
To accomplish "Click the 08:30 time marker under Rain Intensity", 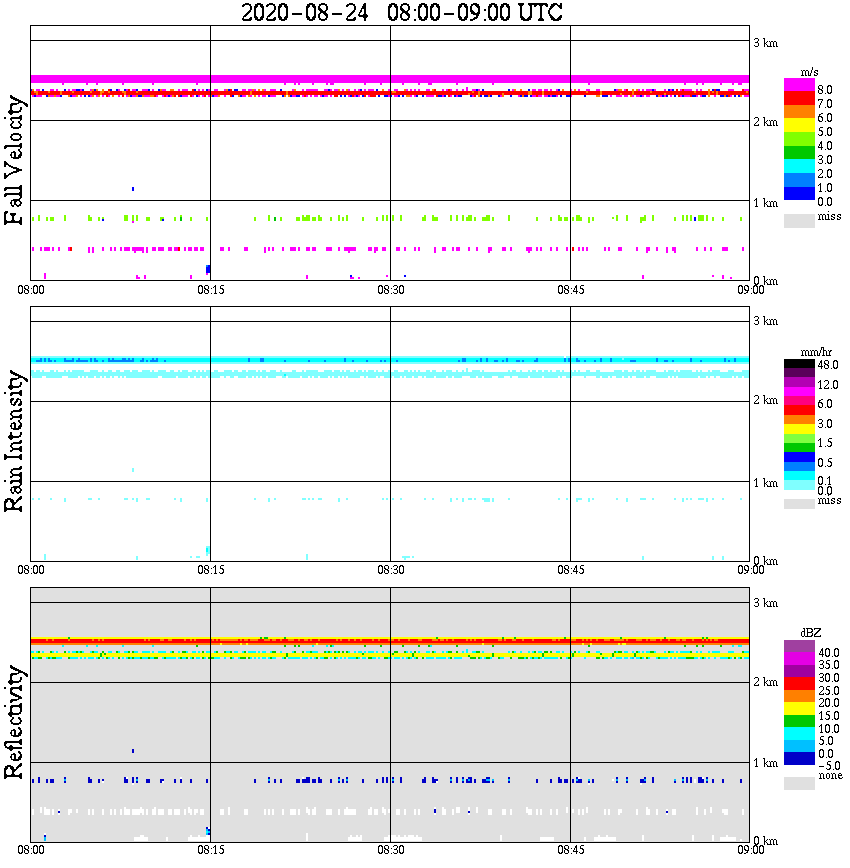I will pos(390,570).
